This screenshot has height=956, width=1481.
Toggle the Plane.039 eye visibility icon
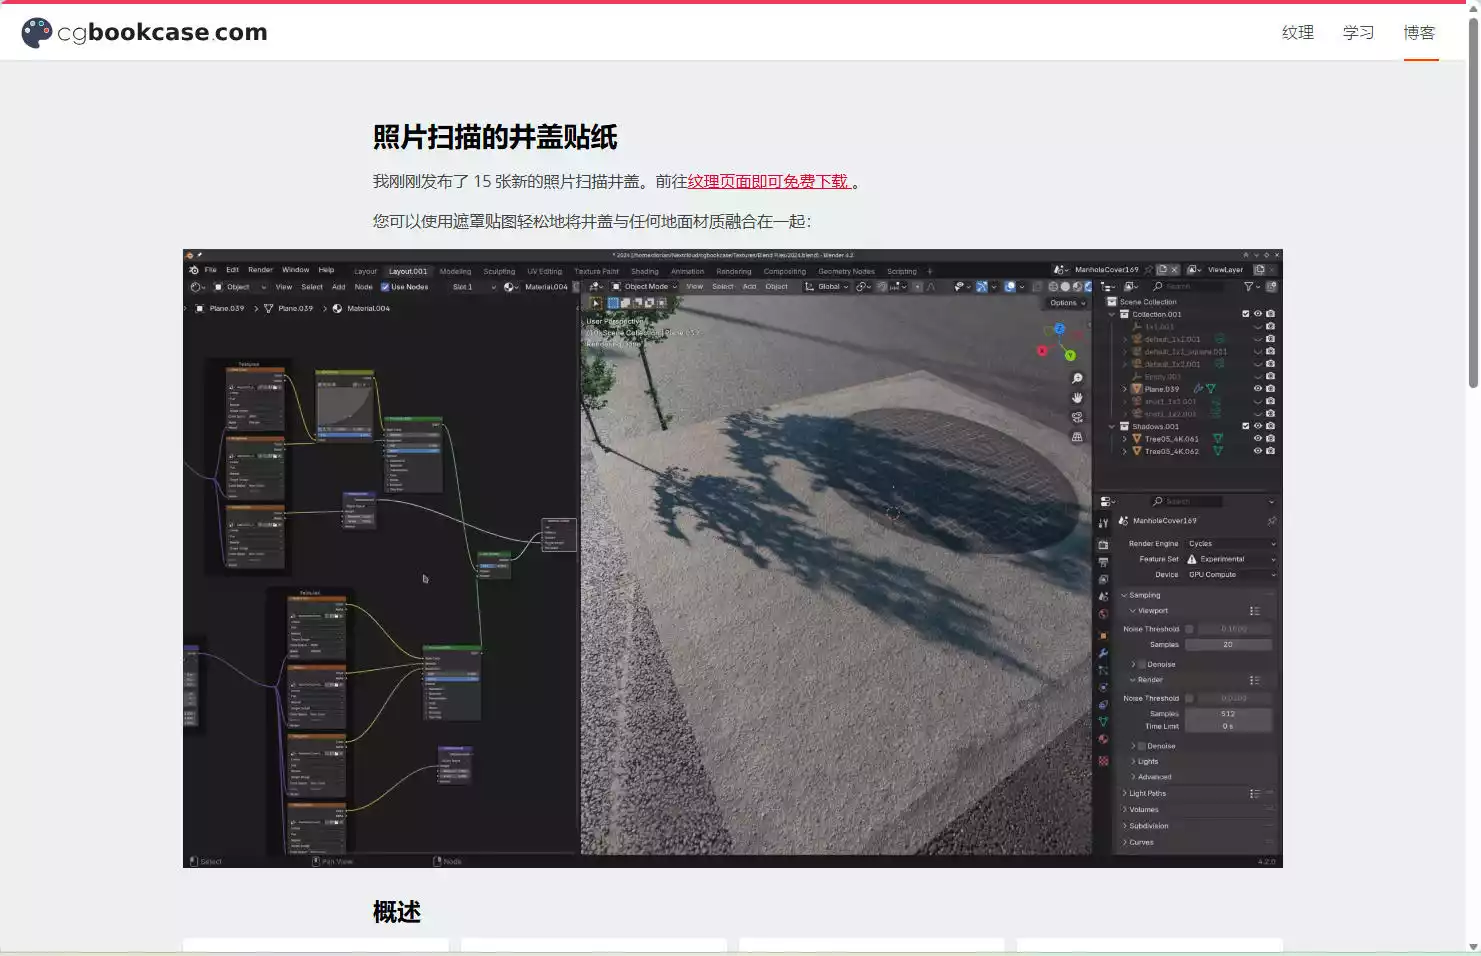[1258, 389]
